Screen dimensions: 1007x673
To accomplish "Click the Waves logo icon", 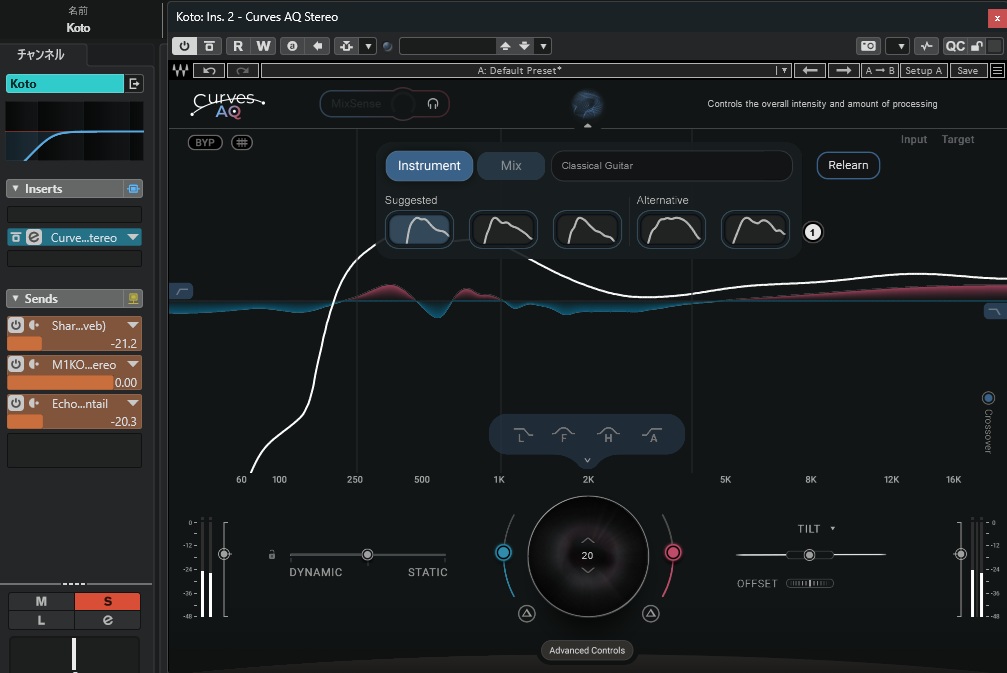I will click(180, 71).
